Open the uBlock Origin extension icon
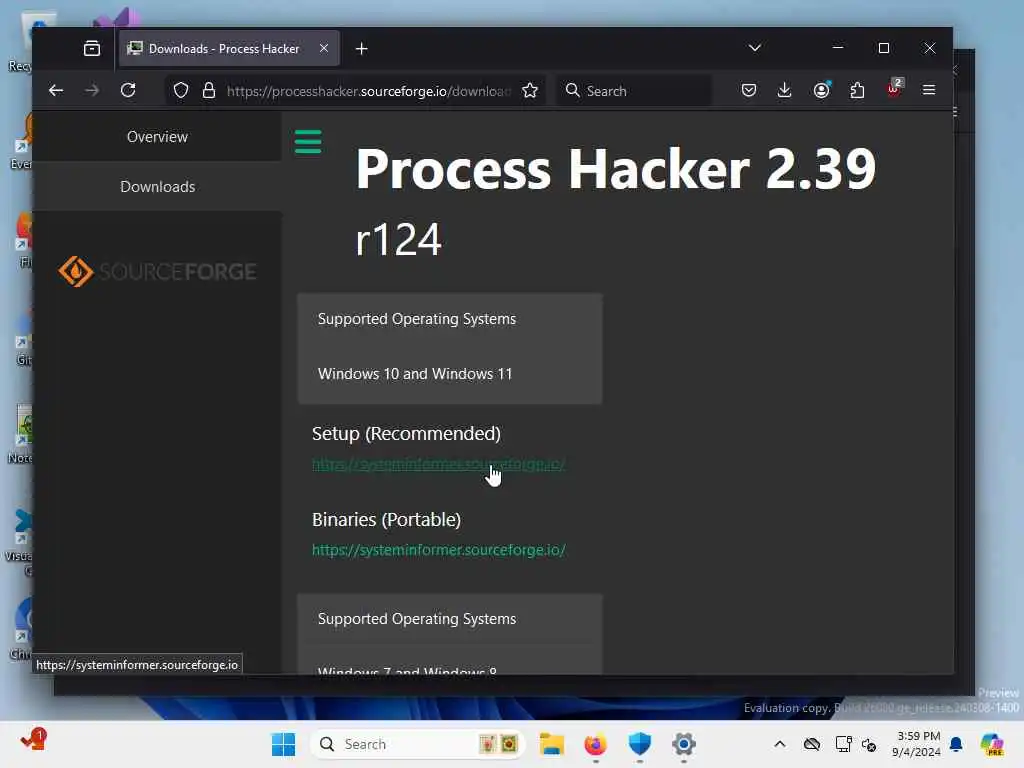The width and height of the screenshot is (1024, 768). (894, 89)
